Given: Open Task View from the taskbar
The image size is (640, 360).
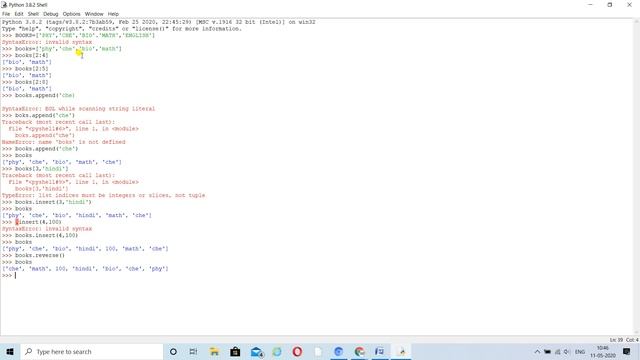Looking at the screenshot, I should pyautogui.click(x=193, y=351).
